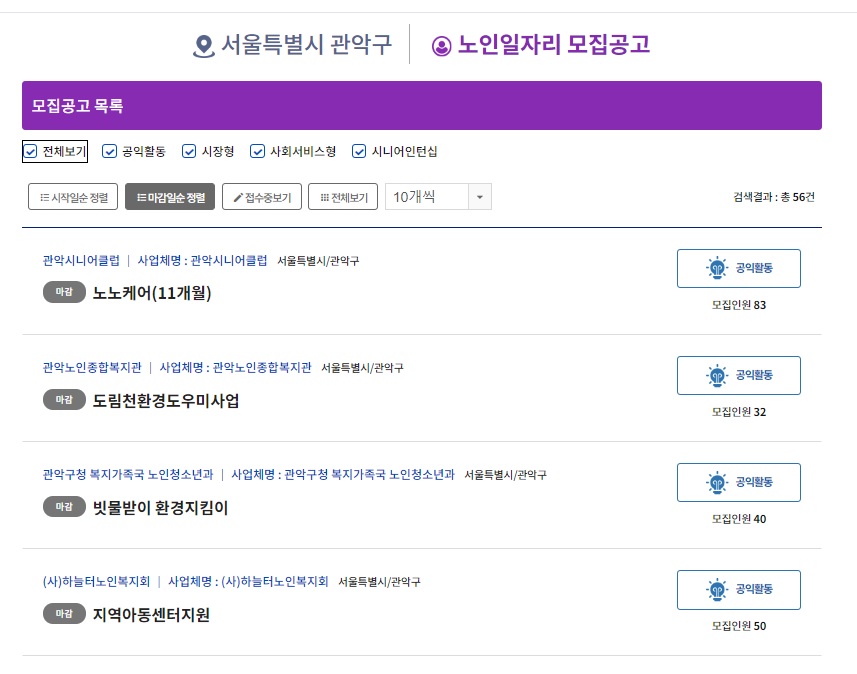Click the (사)하늘터노인복지회 organization link

96,582
